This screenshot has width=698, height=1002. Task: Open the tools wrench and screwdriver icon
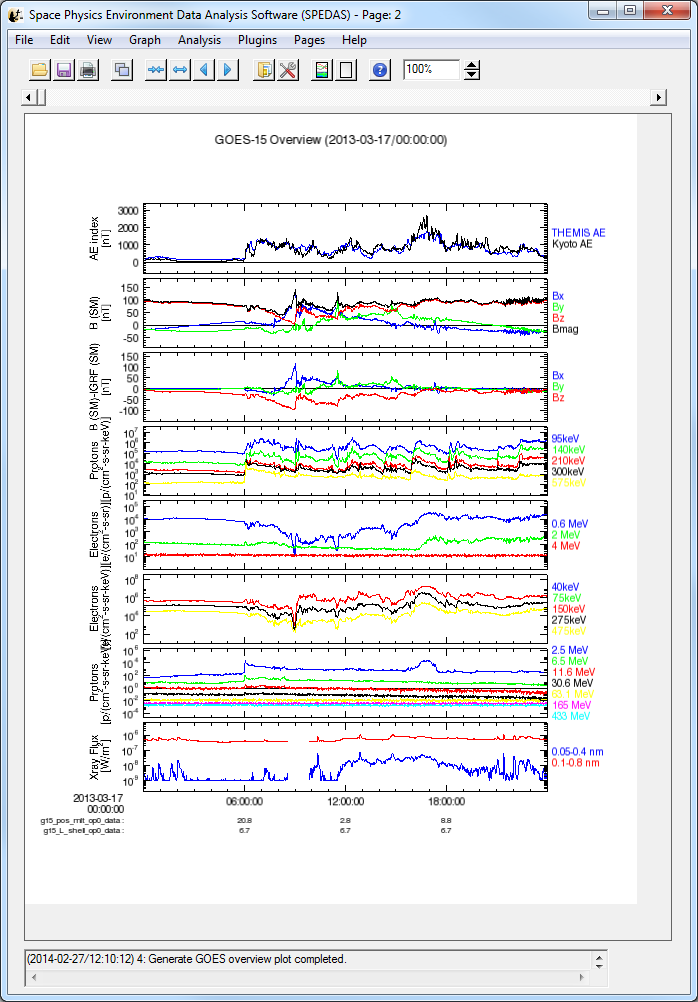pos(288,70)
